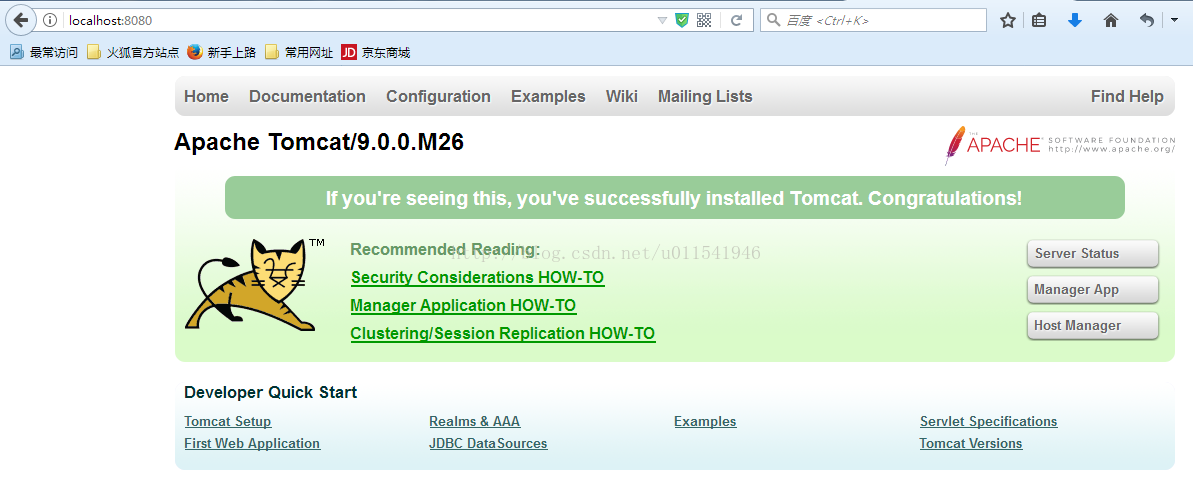Open the 常用网址 bookmark folder
The image size is (1193, 484).
(x=299, y=53)
